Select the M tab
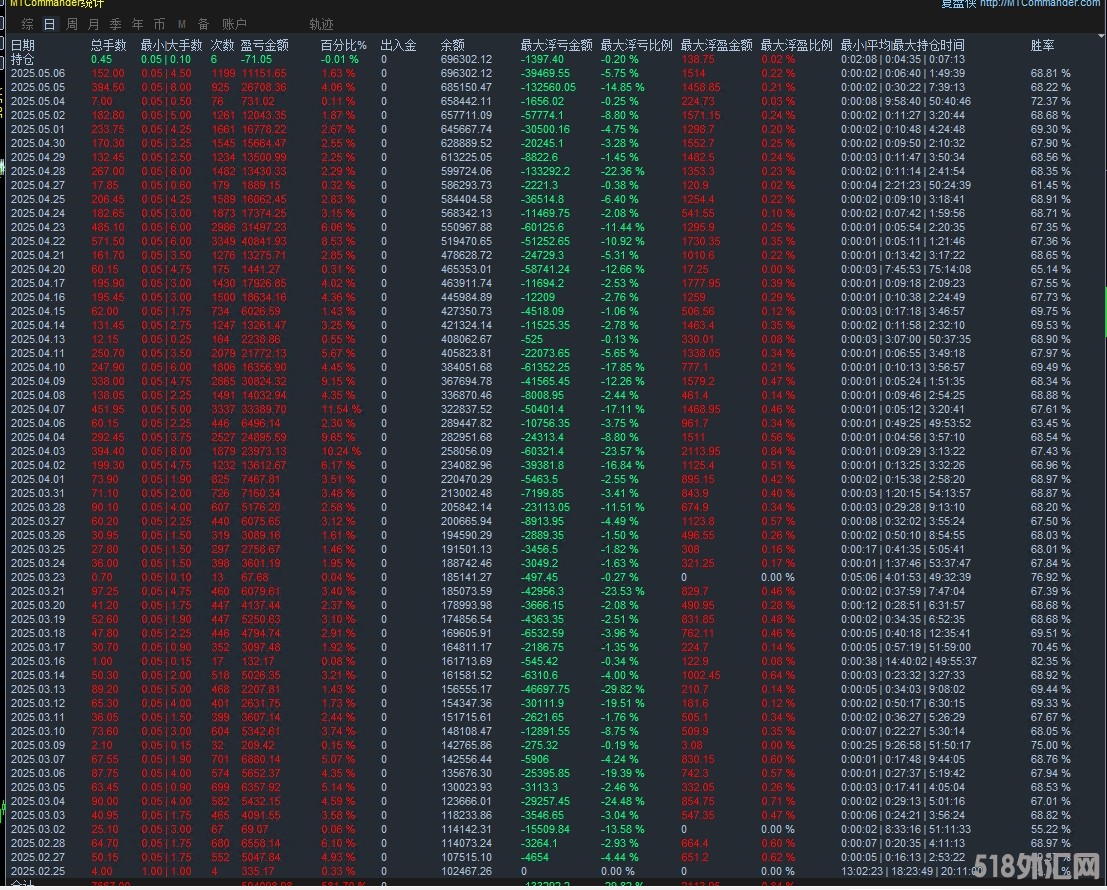This screenshot has height=890, width=1107. point(182,24)
